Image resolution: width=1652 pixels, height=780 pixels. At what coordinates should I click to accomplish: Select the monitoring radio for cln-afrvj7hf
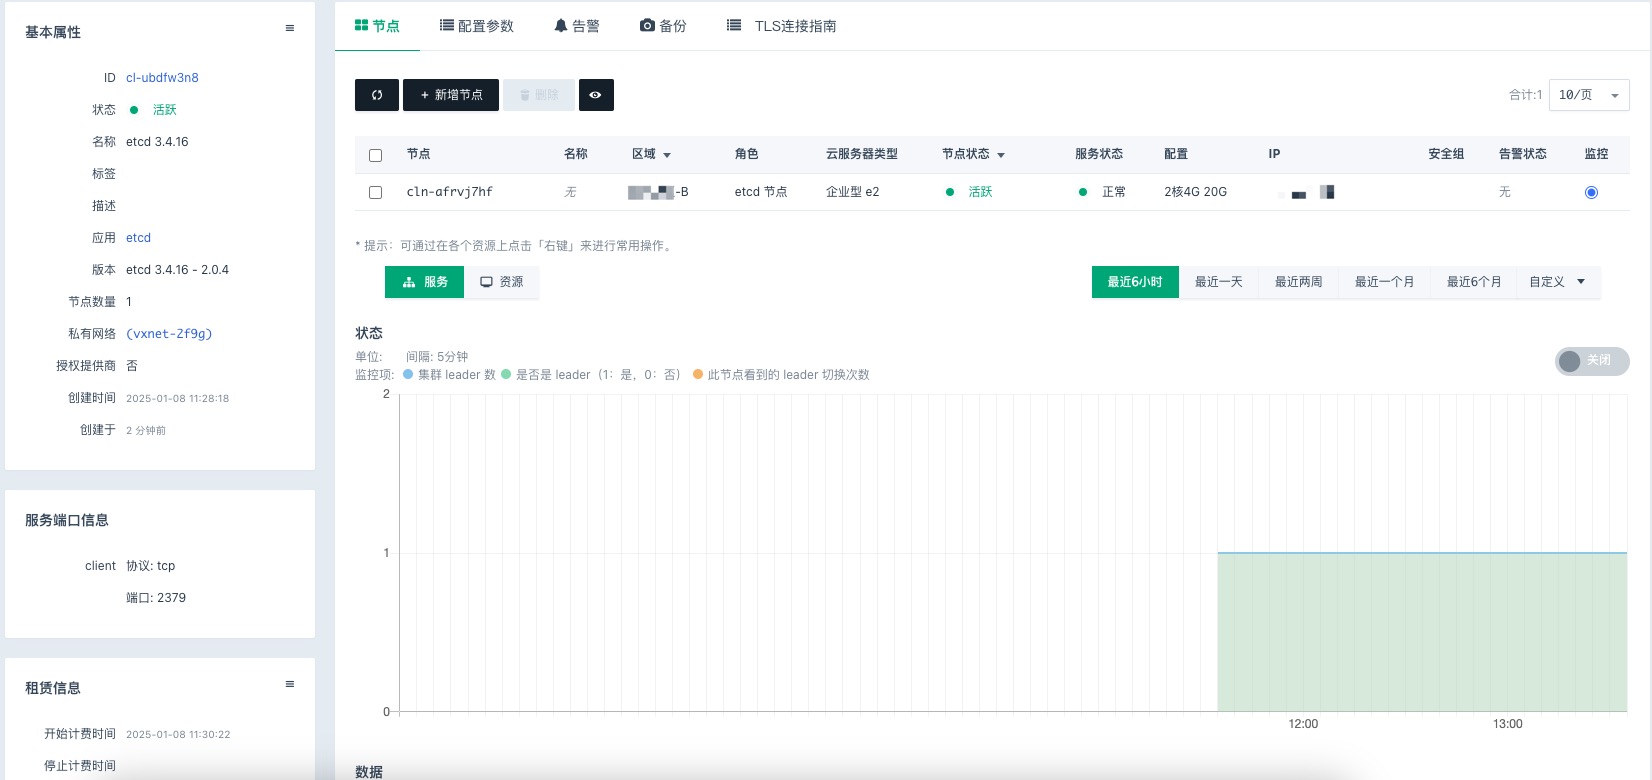click(x=1592, y=192)
